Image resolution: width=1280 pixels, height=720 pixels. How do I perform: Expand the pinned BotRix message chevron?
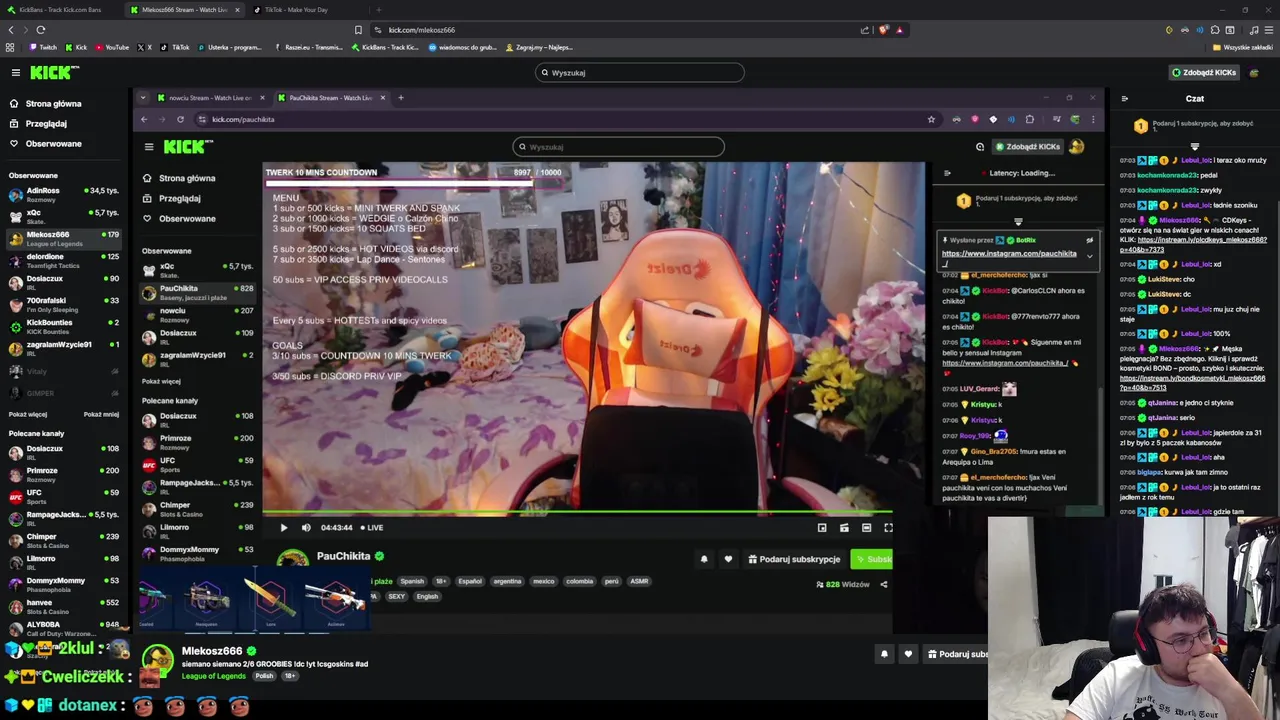pyautogui.click(x=1090, y=257)
